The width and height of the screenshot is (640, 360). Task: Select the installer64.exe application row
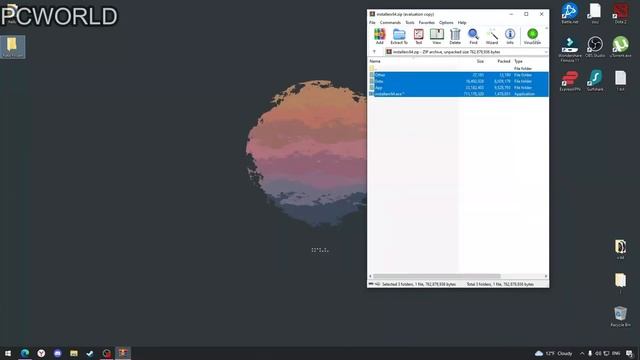pyautogui.click(x=458, y=94)
